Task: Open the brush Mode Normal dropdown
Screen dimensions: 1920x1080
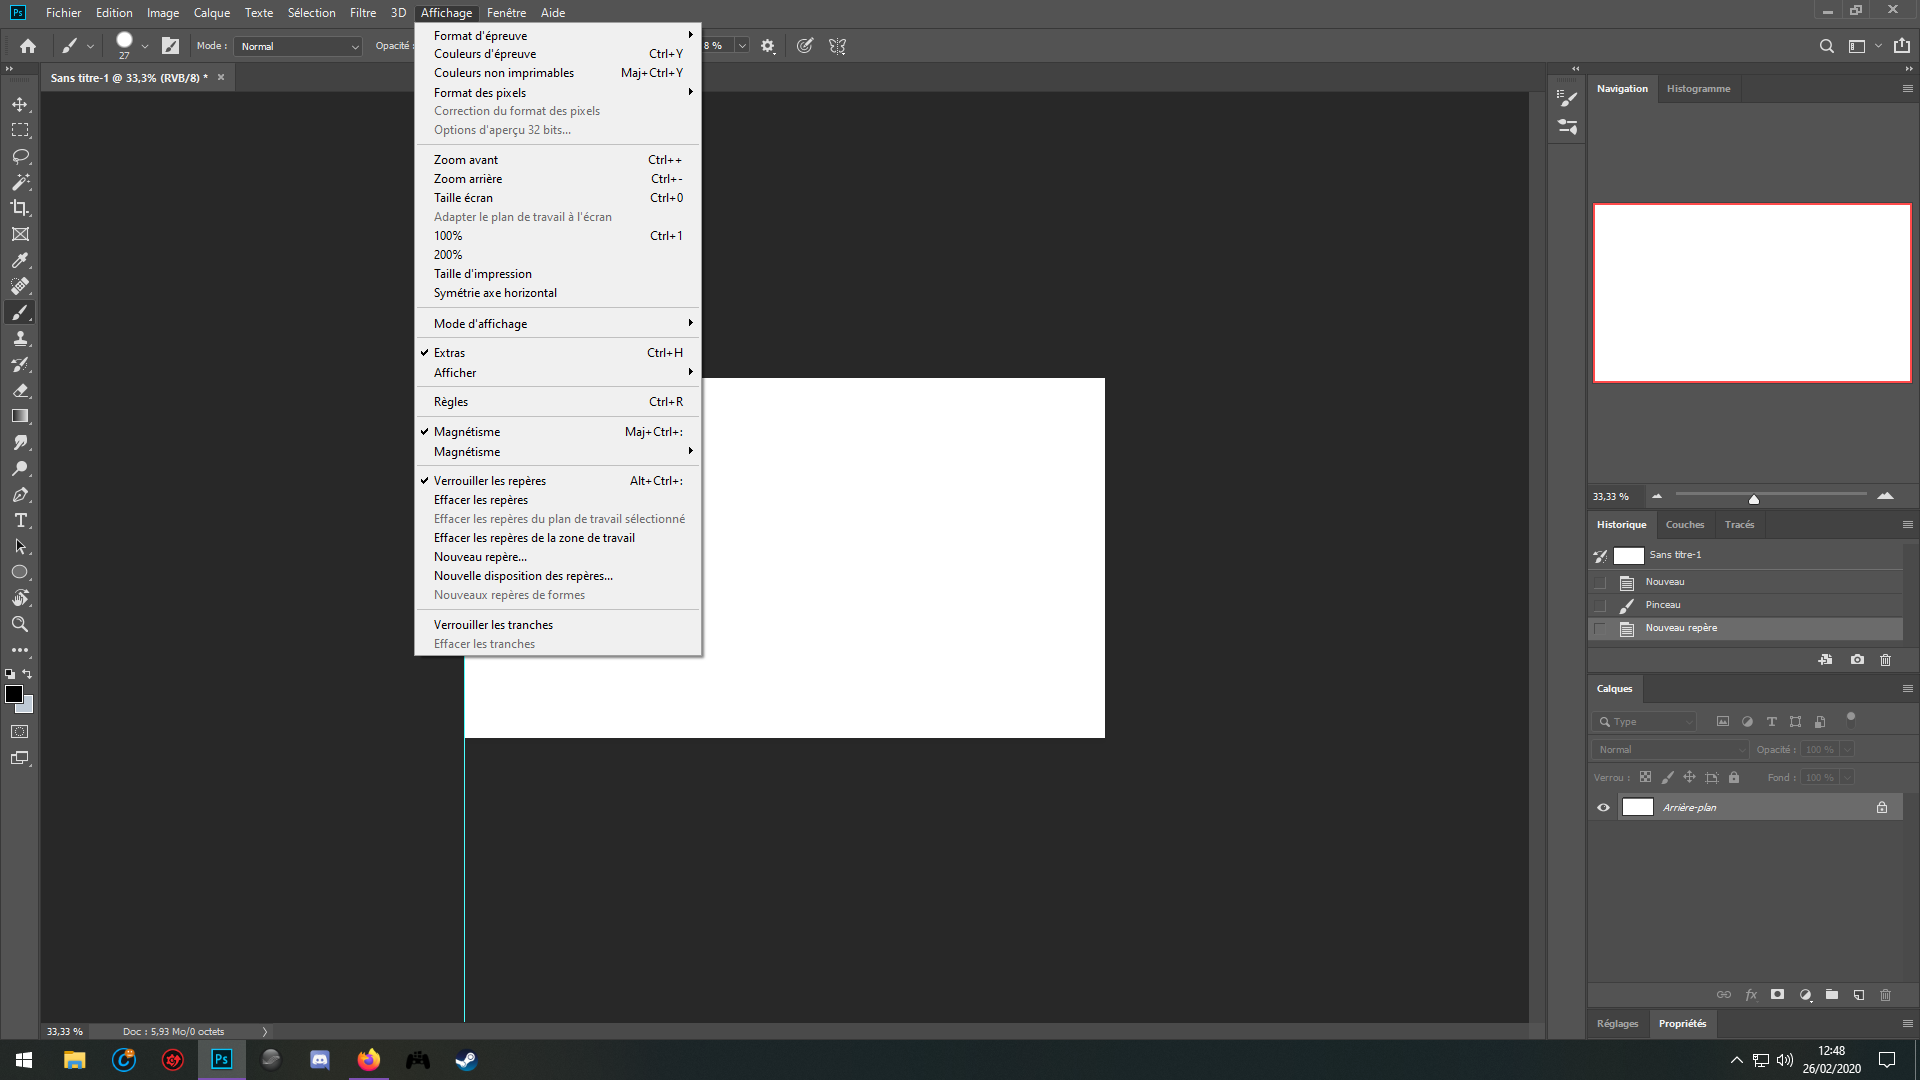Action: [298, 46]
